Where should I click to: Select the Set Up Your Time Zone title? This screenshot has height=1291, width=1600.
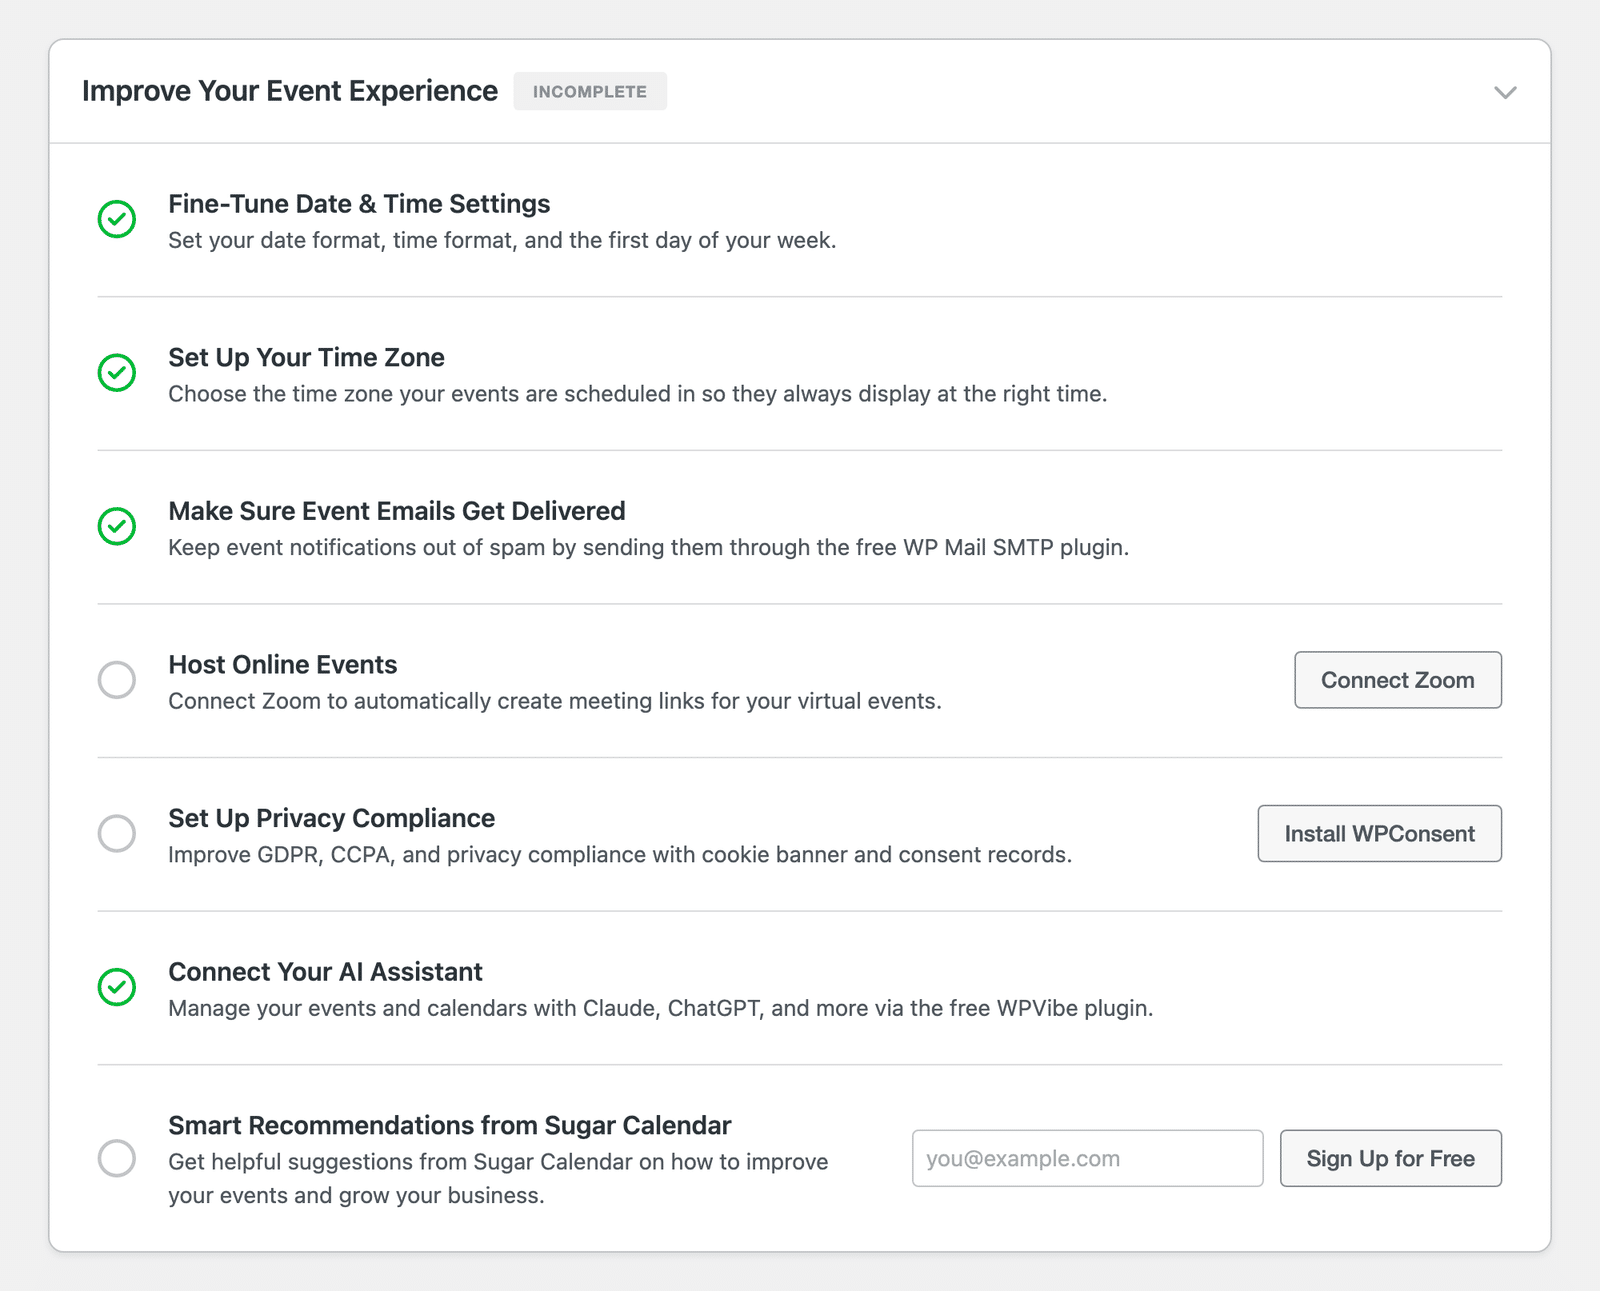tap(306, 358)
